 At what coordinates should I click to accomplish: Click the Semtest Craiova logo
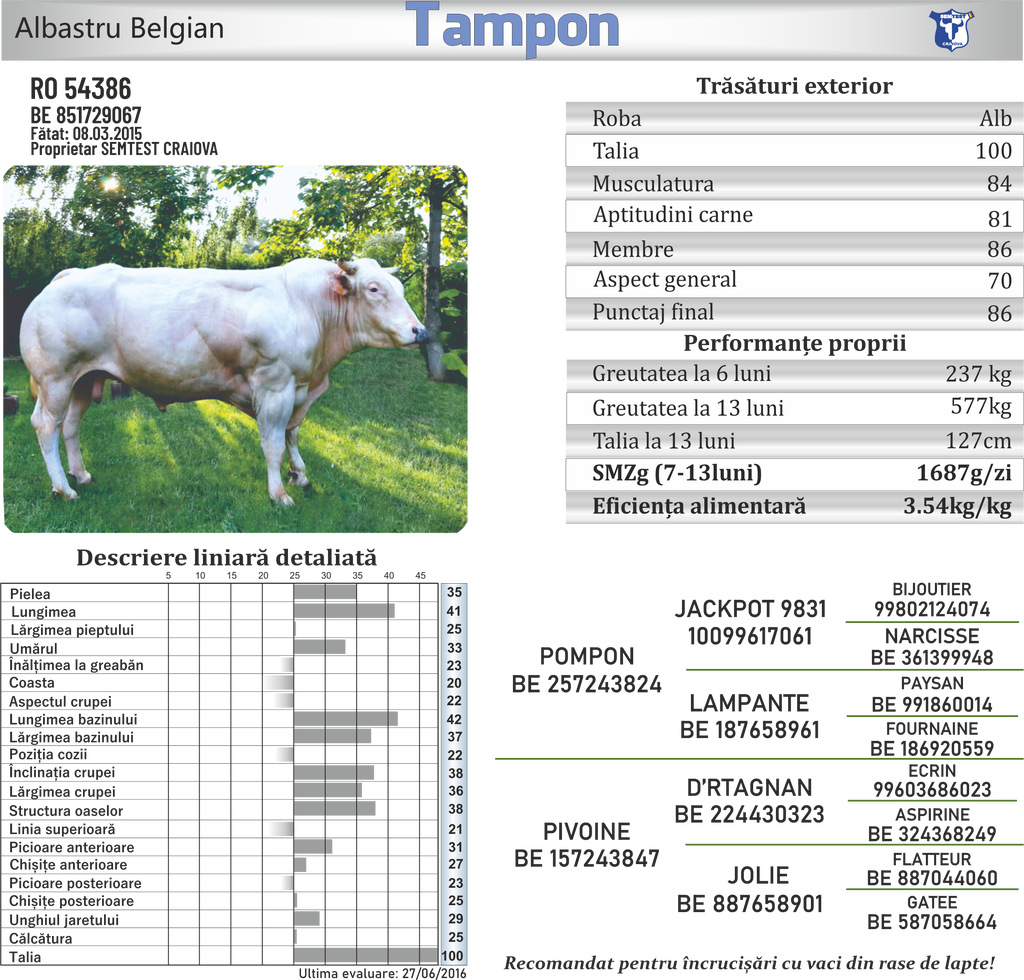point(952,29)
